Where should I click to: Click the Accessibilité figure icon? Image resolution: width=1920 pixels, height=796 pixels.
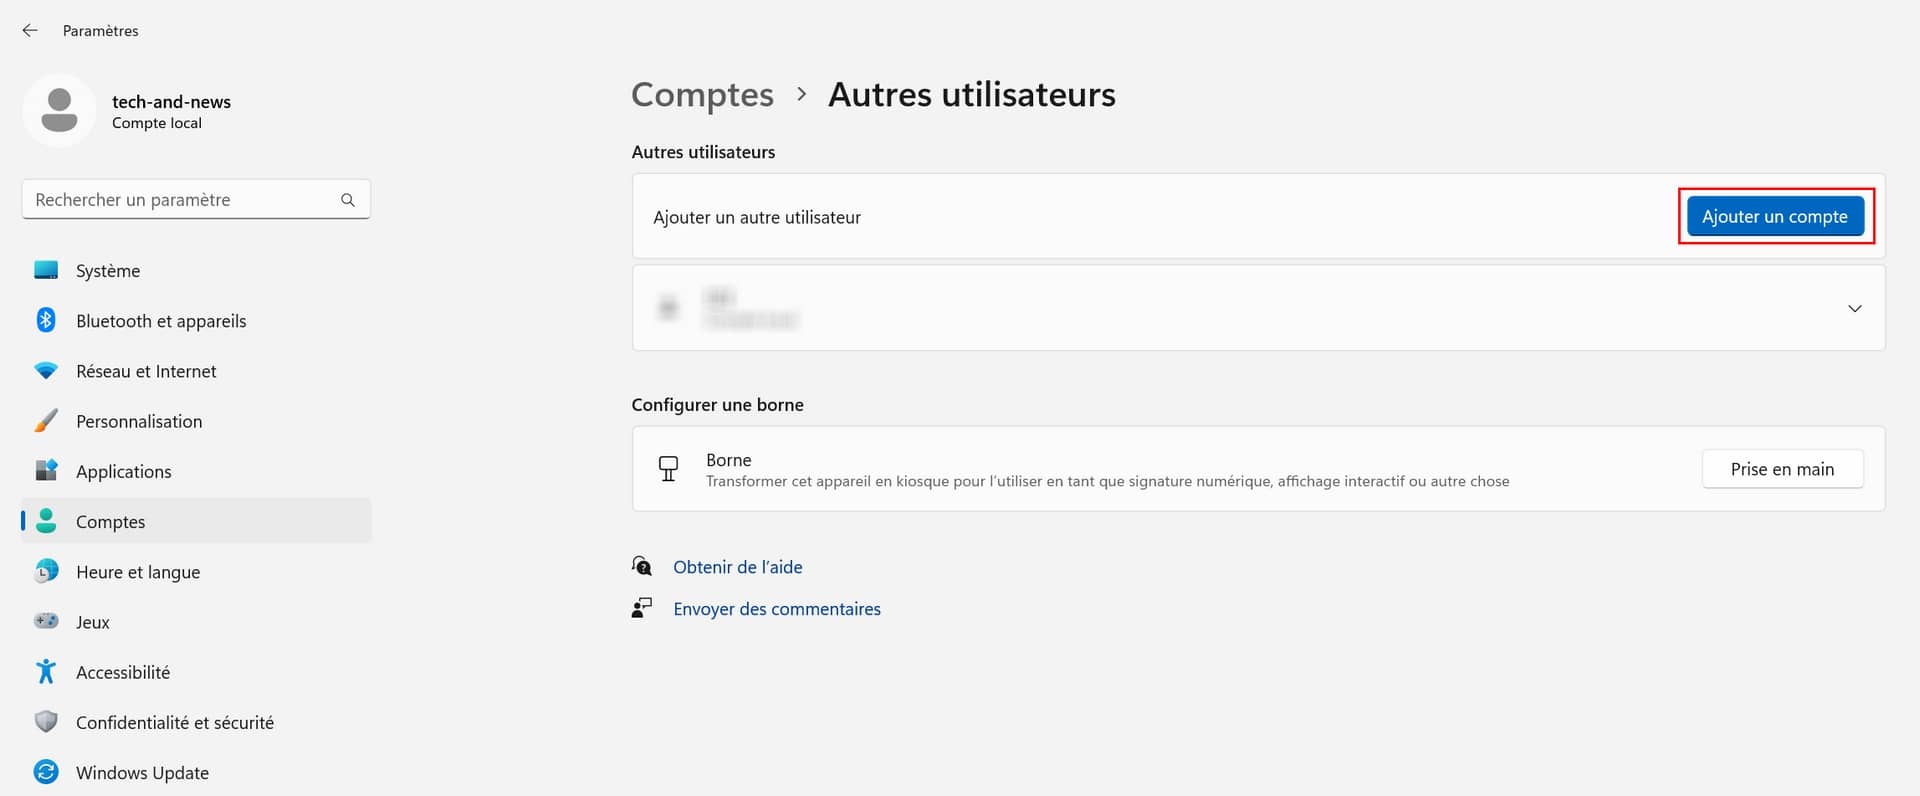coord(46,671)
